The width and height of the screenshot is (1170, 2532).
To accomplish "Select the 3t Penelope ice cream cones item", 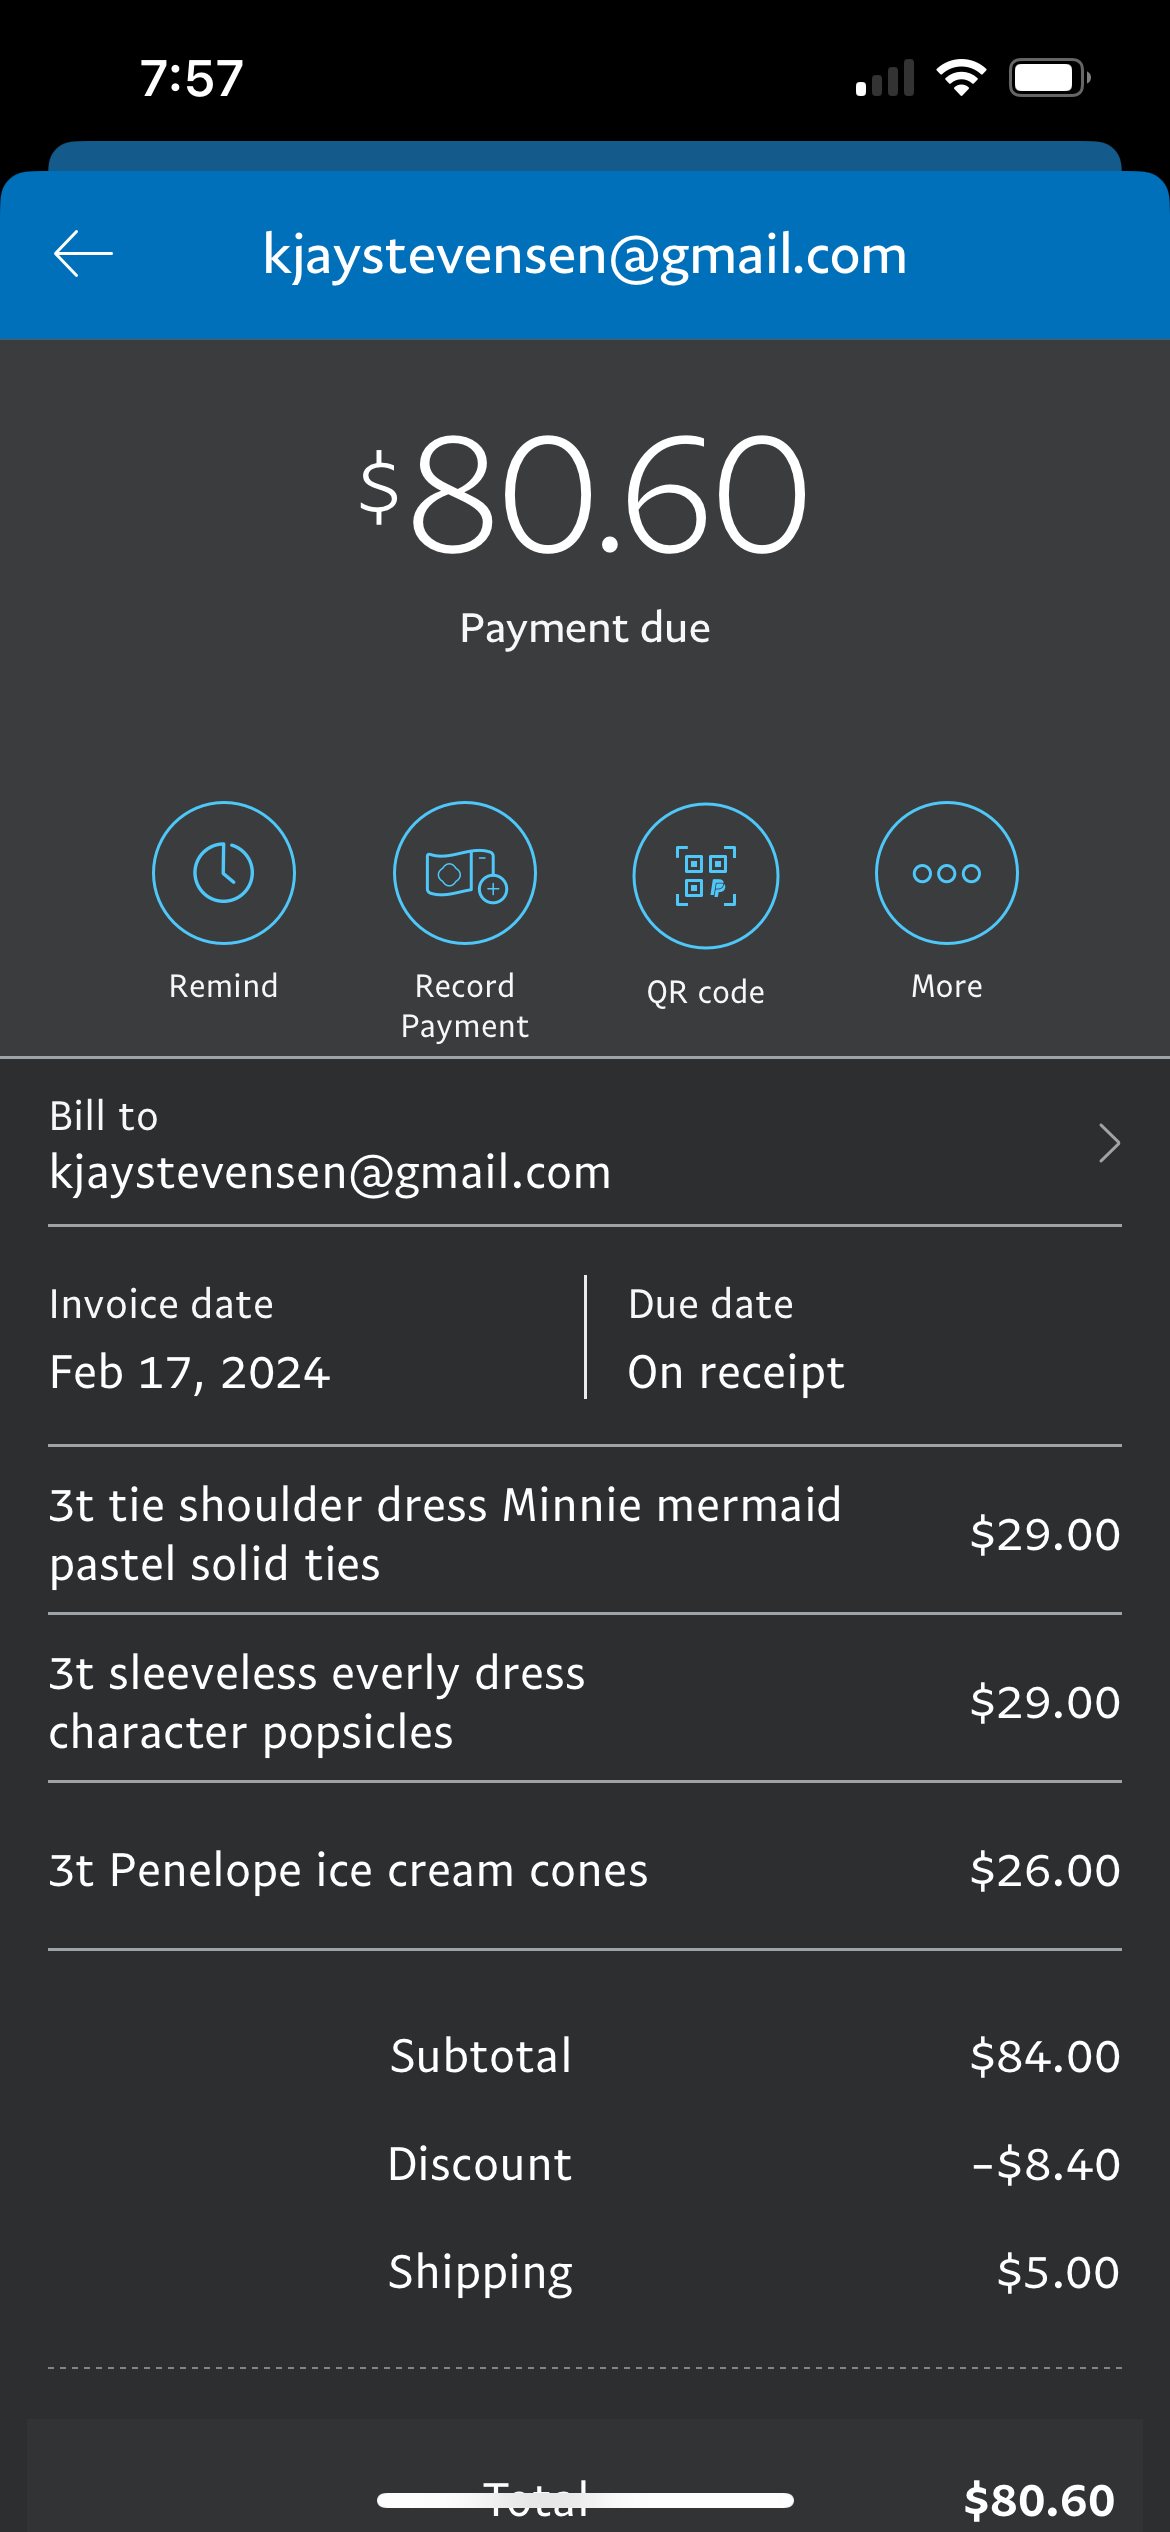I will [x=349, y=1869].
